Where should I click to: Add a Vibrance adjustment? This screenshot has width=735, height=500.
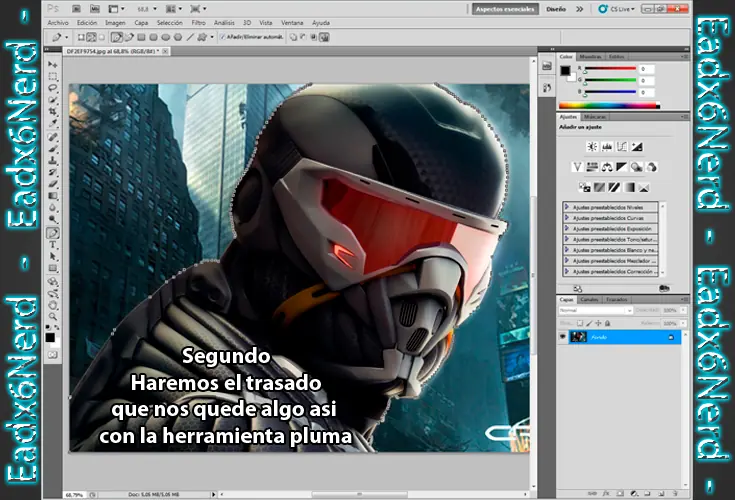578,167
